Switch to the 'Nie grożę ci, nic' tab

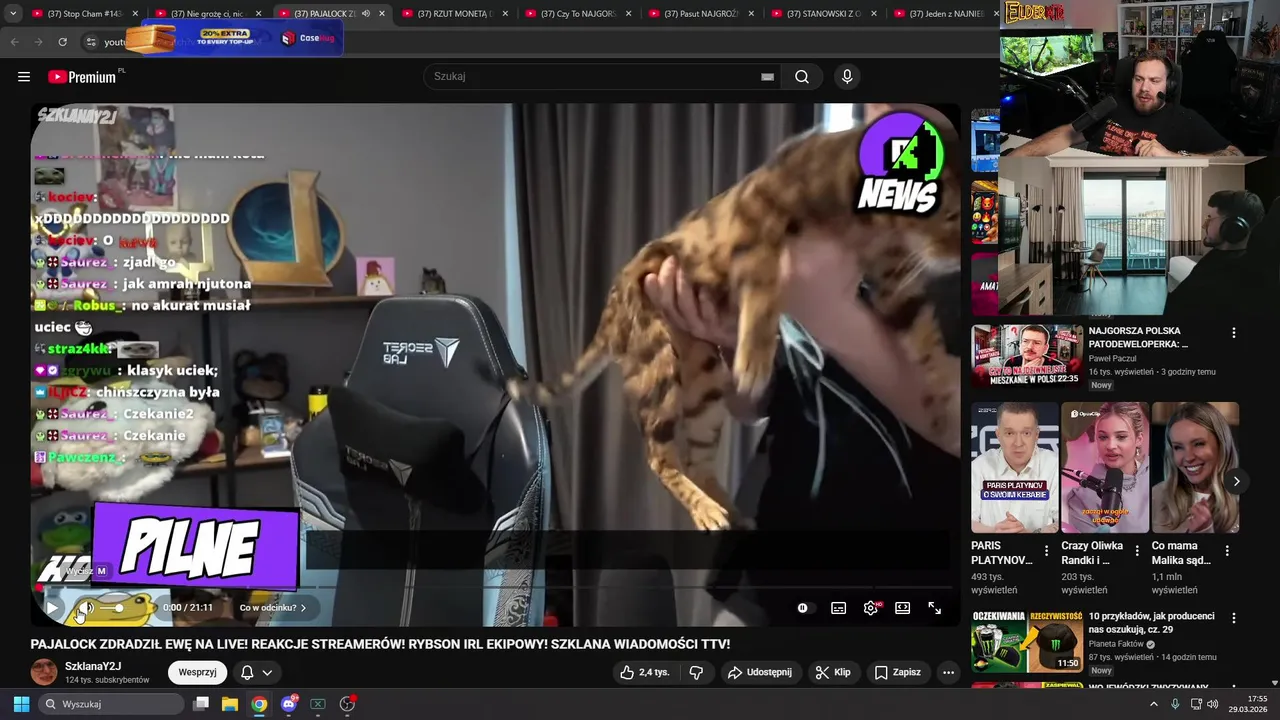tap(208, 14)
